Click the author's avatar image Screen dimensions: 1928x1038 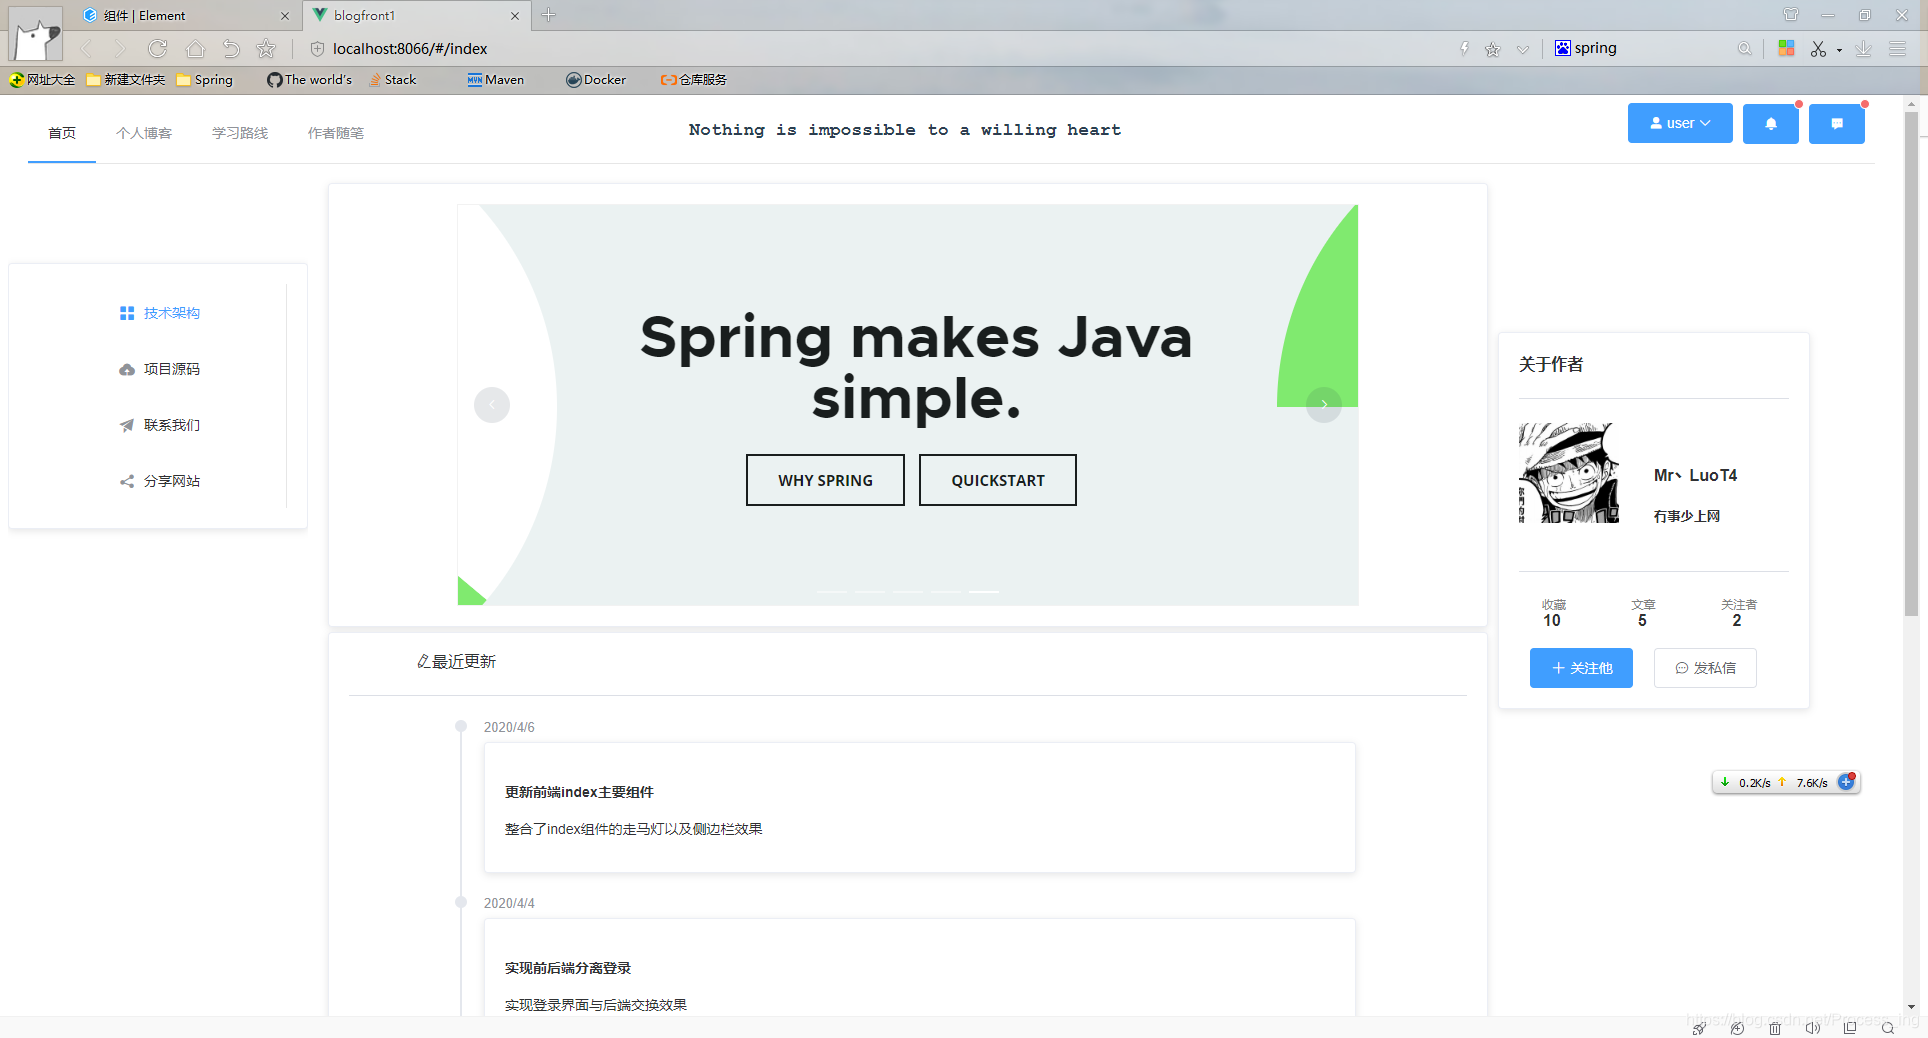[1568, 473]
